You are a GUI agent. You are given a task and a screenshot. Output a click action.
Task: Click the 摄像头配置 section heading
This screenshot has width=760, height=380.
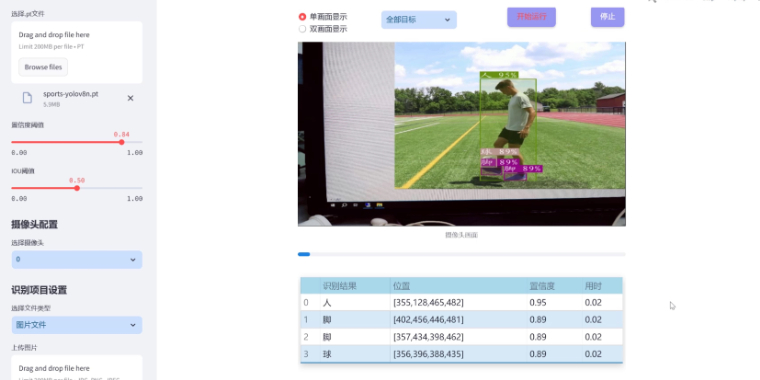coord(34,224)
